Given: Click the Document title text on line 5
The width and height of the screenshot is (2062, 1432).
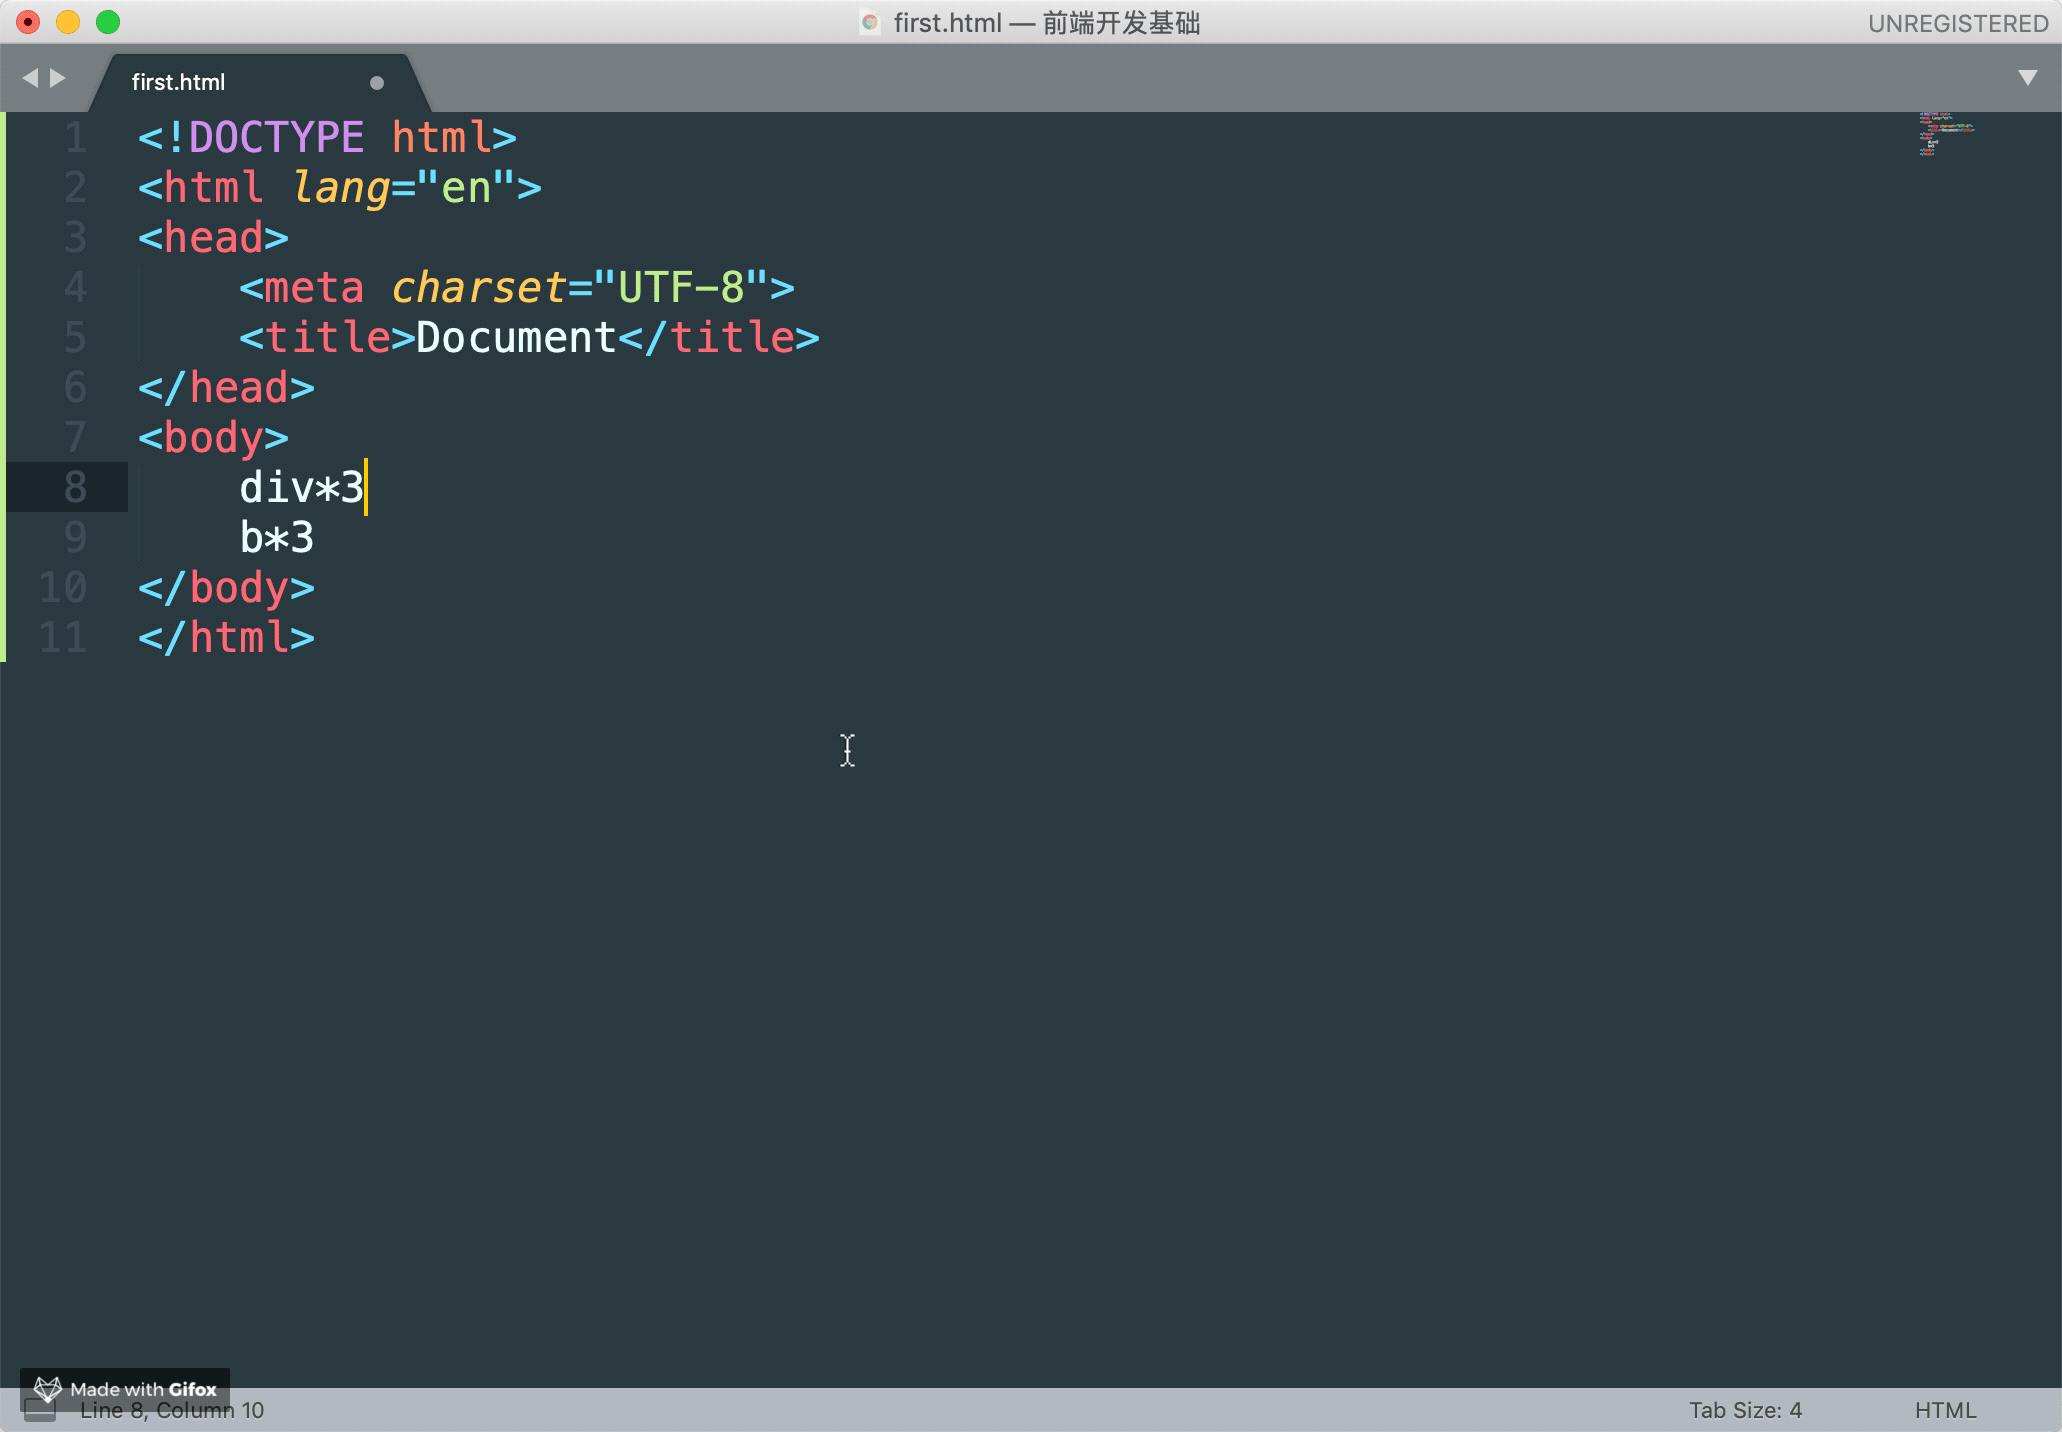Looking at the screenshot, I should pyautogui.click(x=516, y=338).
